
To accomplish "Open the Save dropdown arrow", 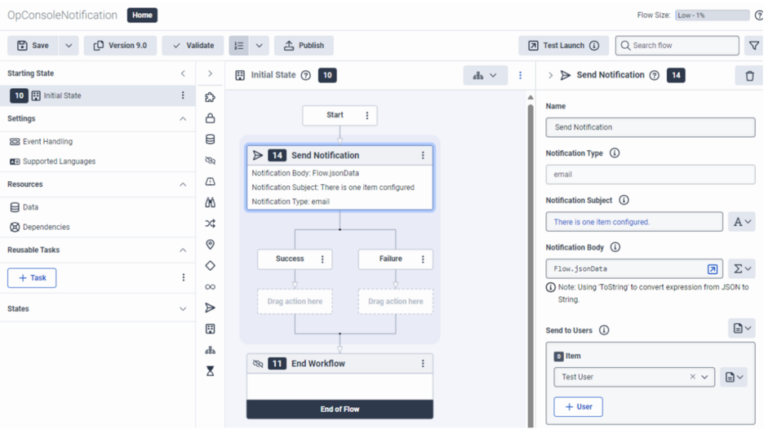I will [x=69, y=45].
